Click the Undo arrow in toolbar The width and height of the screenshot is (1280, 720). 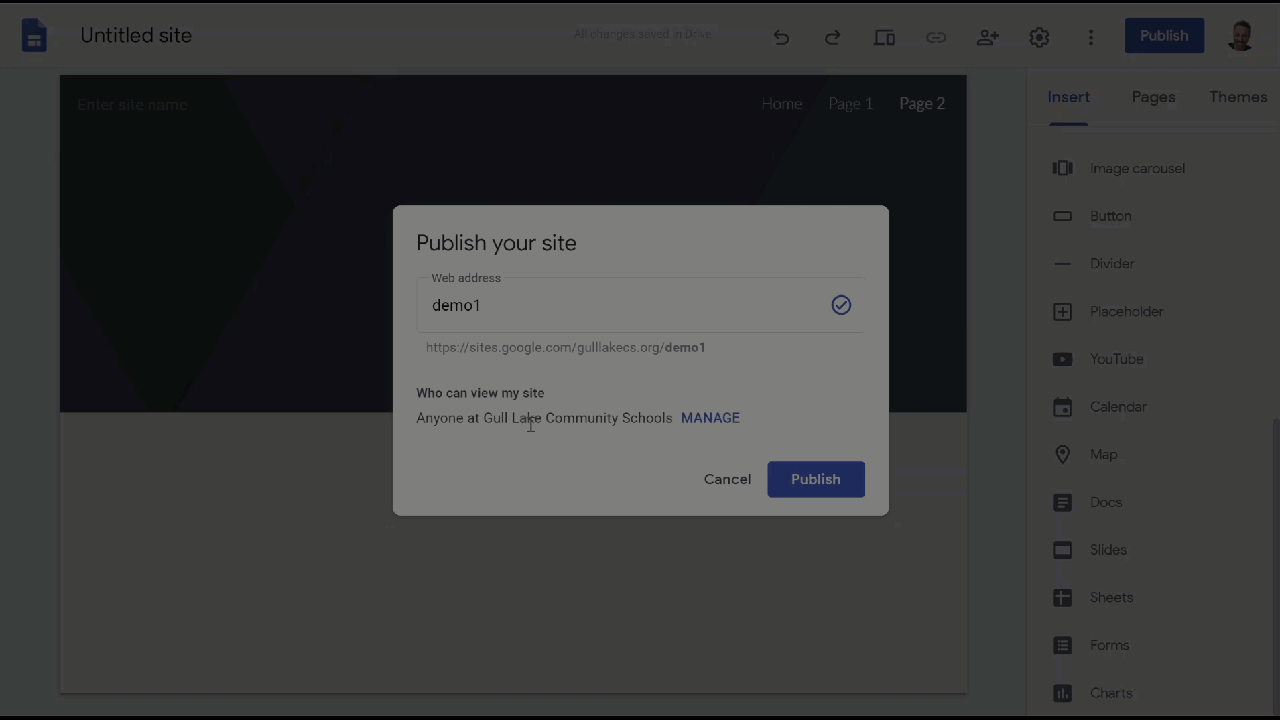click(781, 37)
